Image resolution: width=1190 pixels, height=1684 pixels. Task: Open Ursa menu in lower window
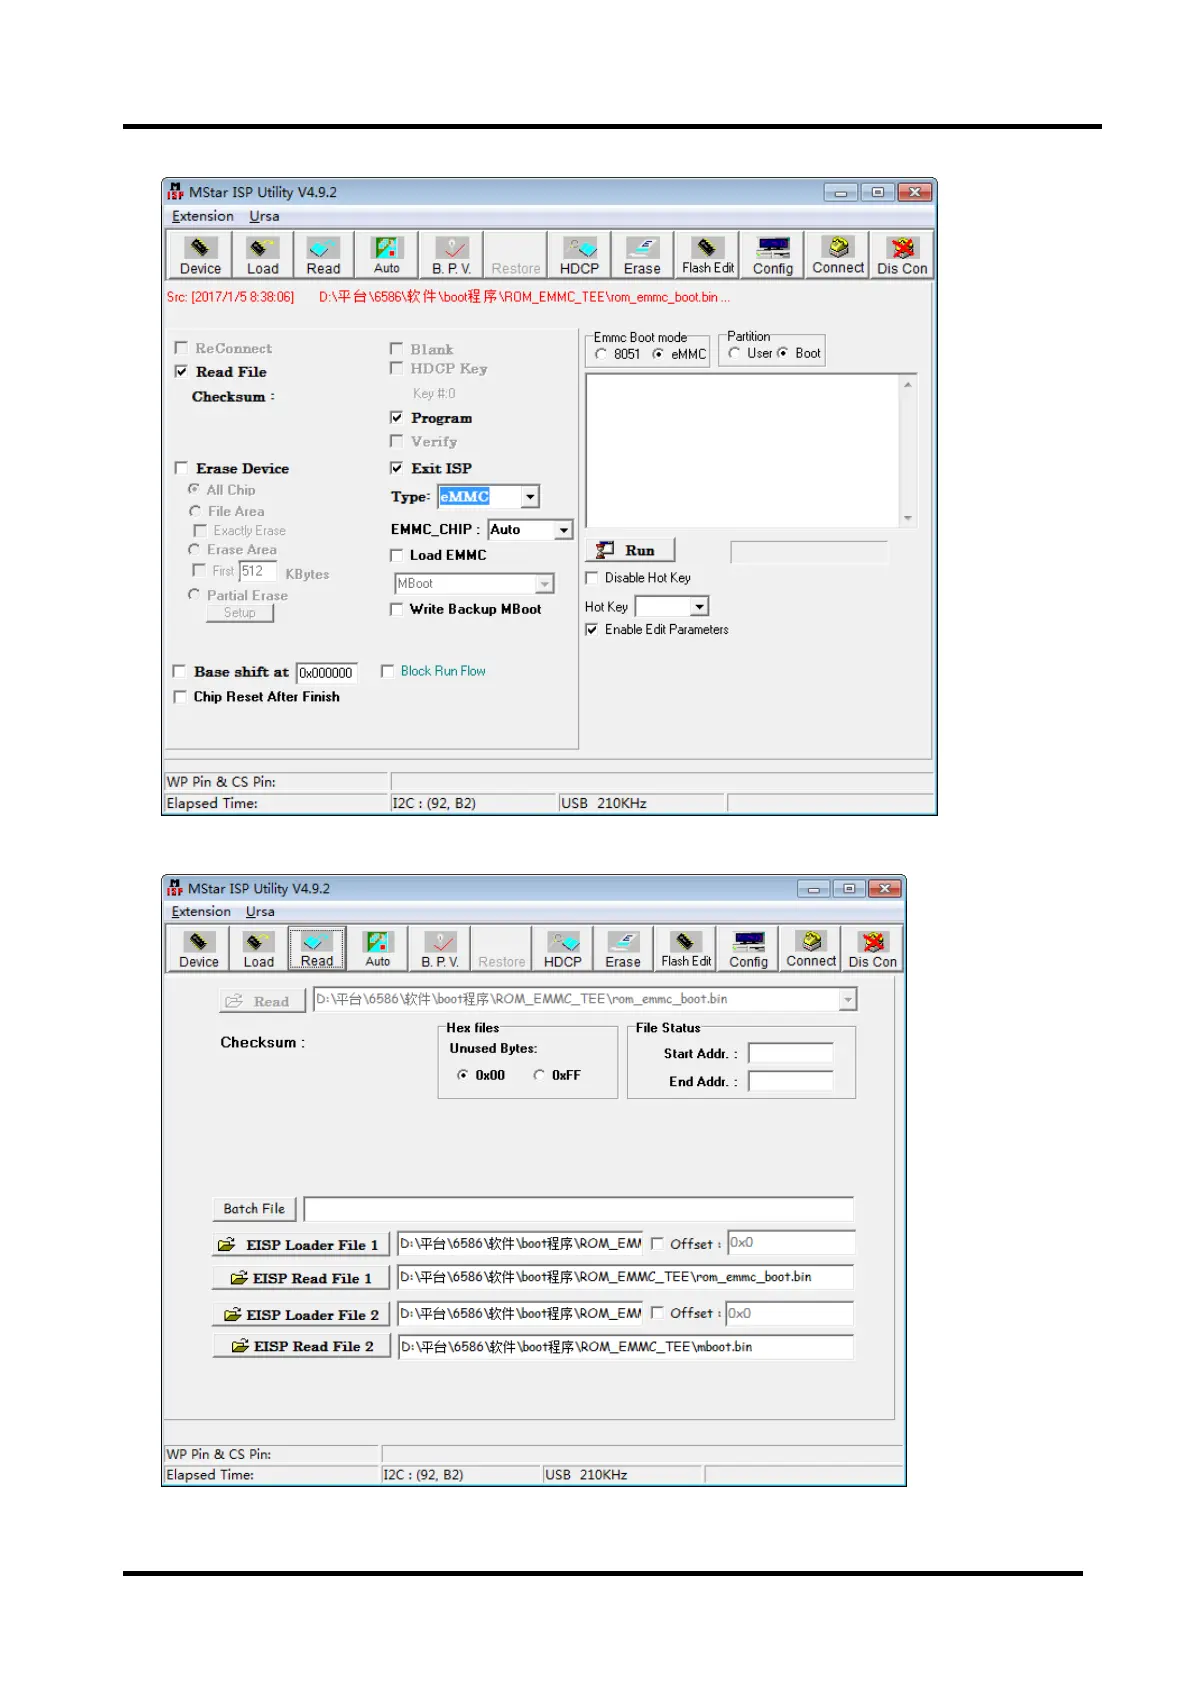click(x=260, y=911)
